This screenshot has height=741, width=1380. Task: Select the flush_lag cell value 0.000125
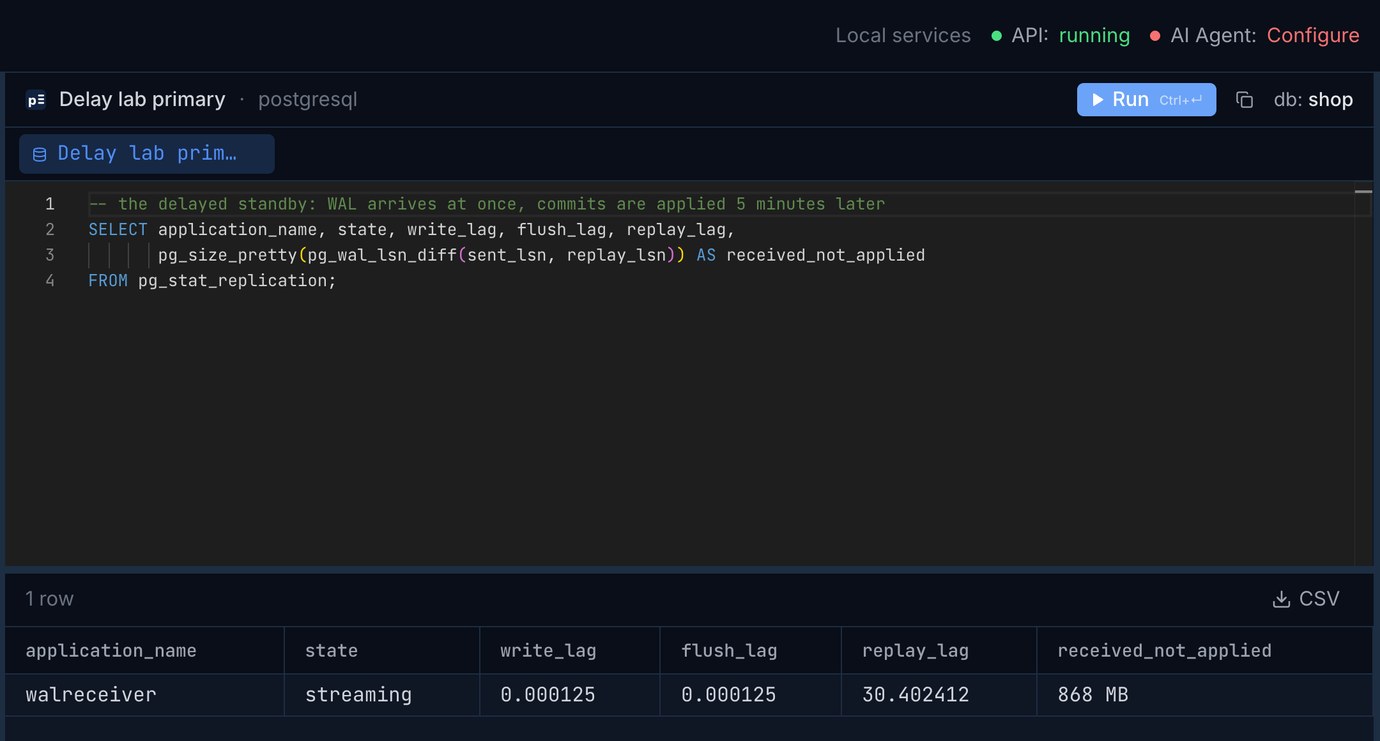tap(751, 695)
